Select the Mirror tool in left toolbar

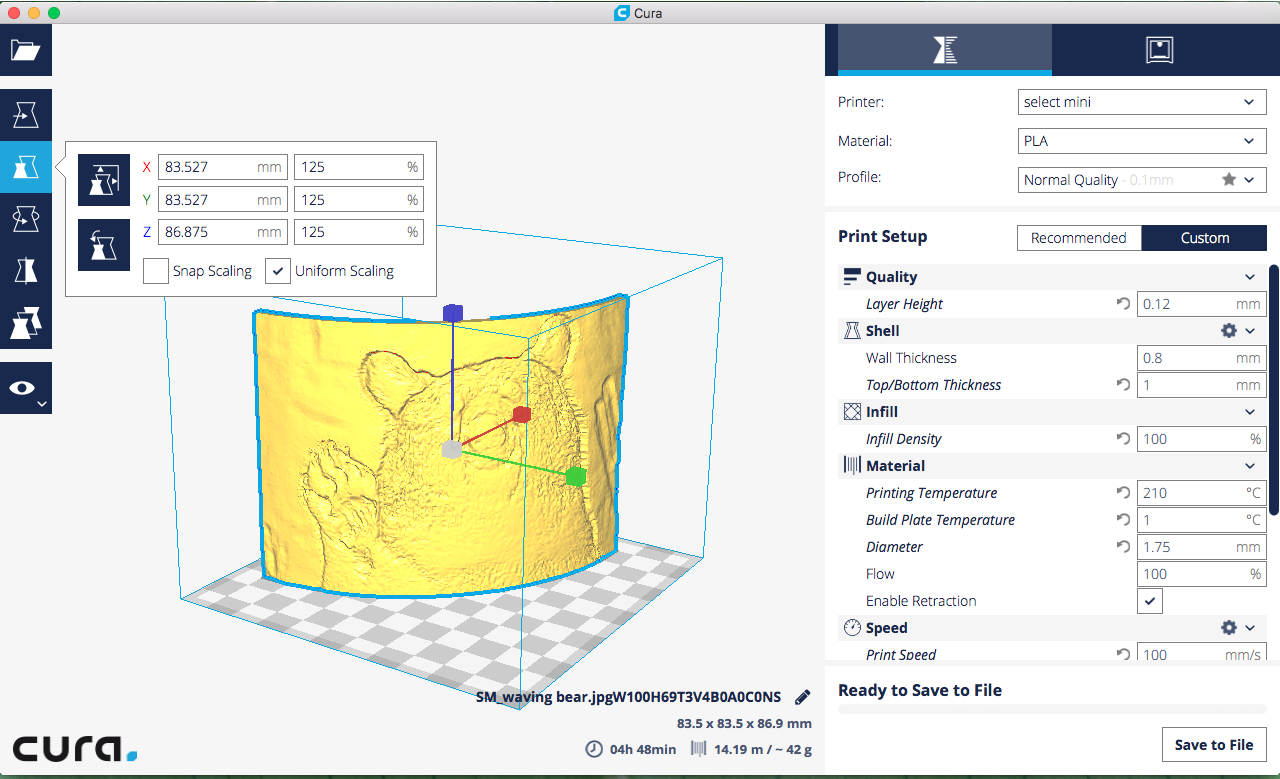(x=26, y=270)
